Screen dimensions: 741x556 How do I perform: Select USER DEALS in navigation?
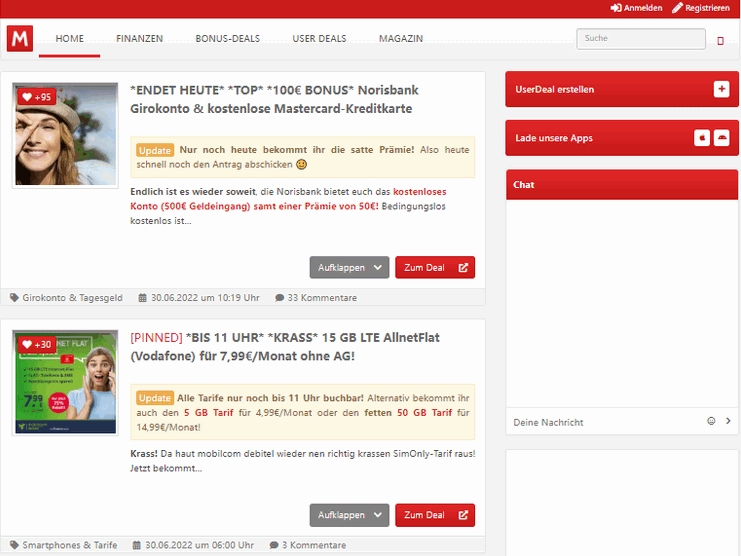319,39
